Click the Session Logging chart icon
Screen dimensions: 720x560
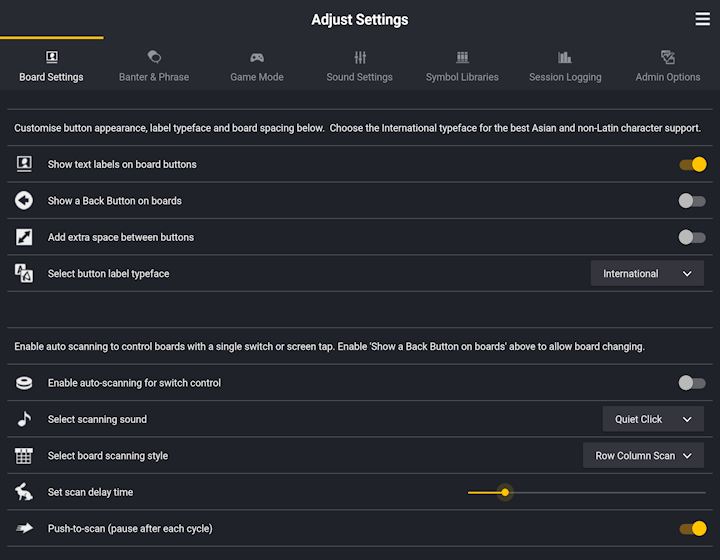tap(565, 57)
